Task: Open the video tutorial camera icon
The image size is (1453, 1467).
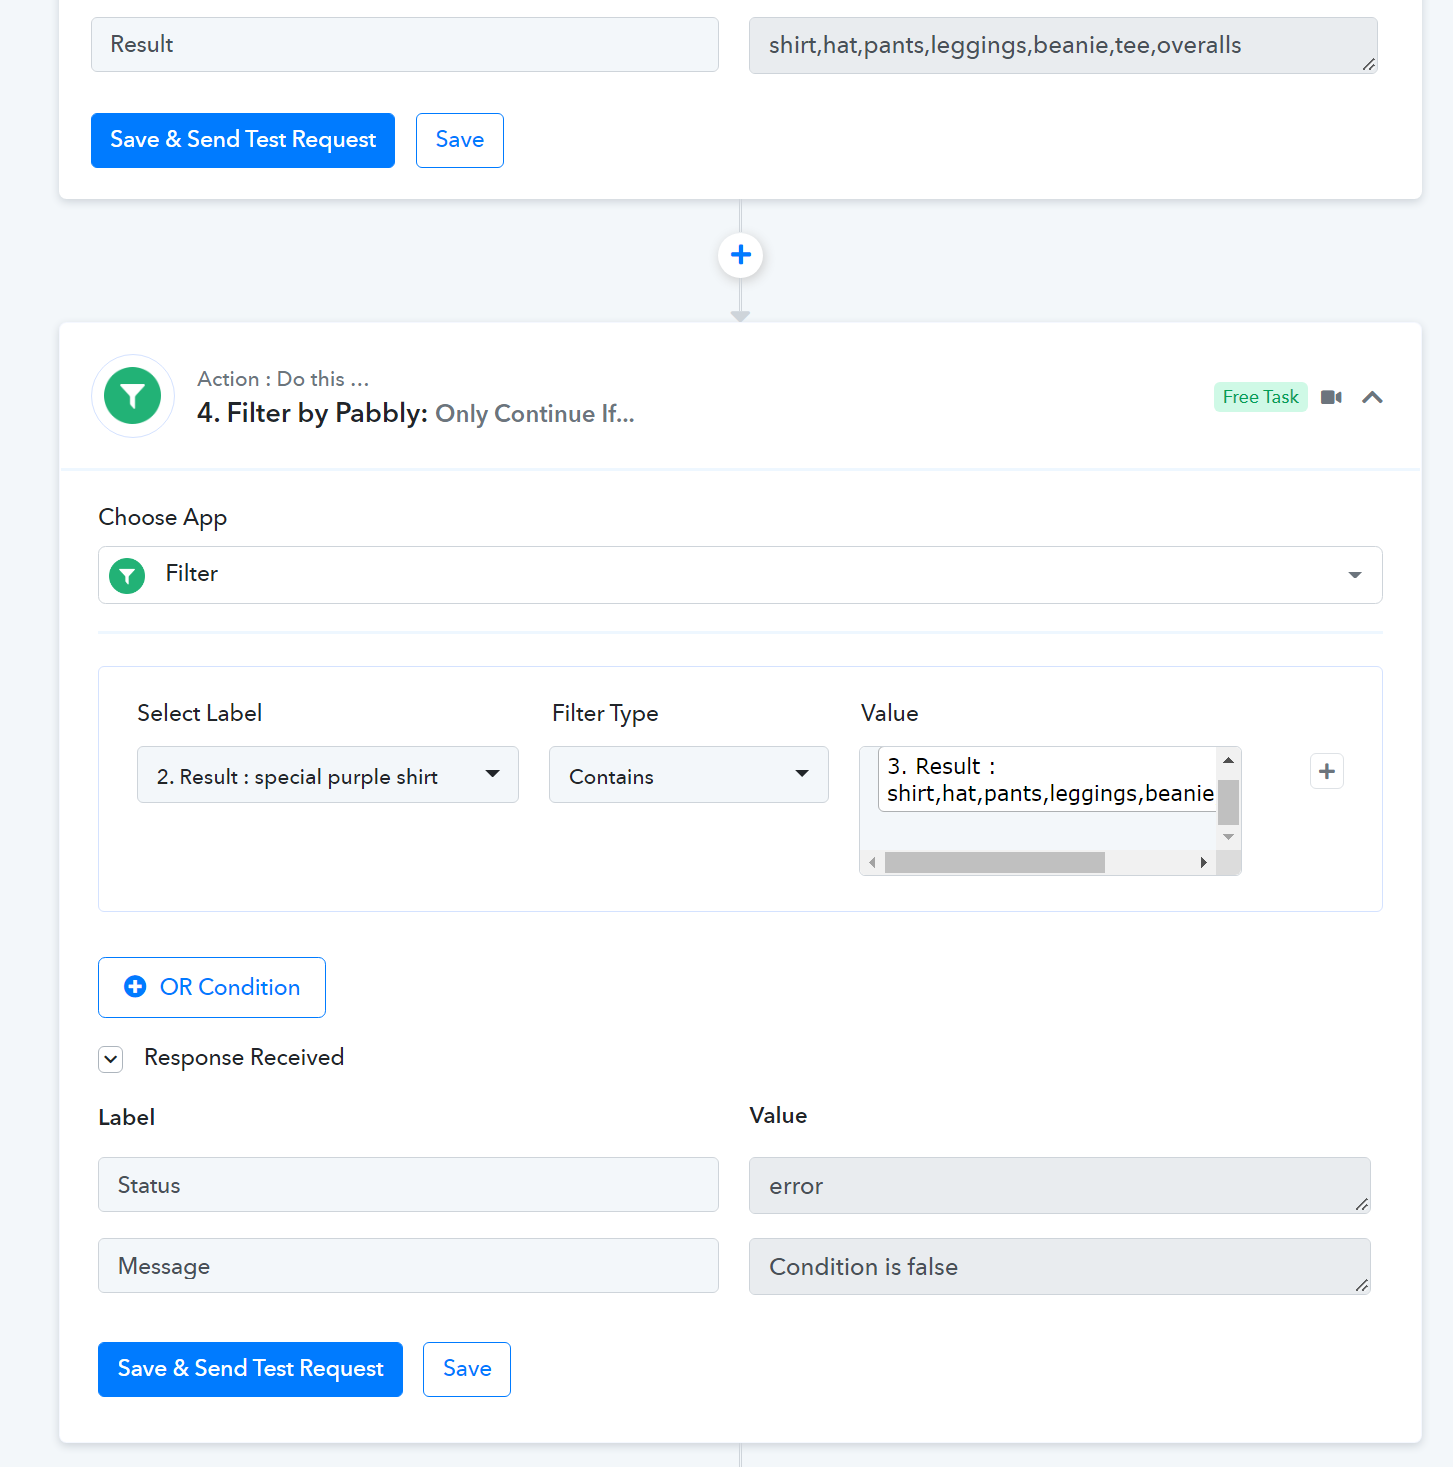Action: tap(1331, 397)
